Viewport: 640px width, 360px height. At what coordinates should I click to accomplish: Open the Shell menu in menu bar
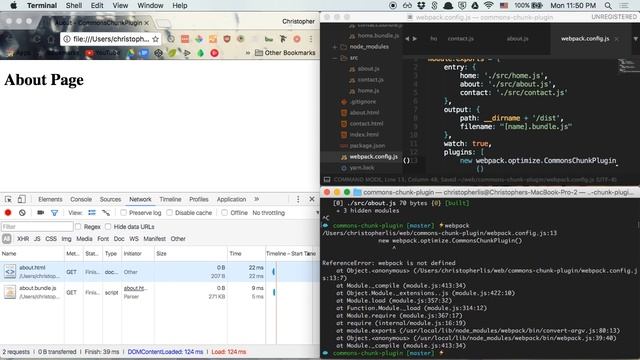(74, 5)
